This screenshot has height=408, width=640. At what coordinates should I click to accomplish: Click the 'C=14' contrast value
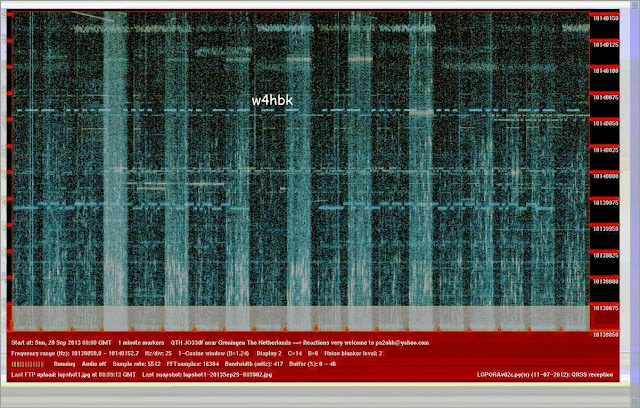[x=295, y=353]
